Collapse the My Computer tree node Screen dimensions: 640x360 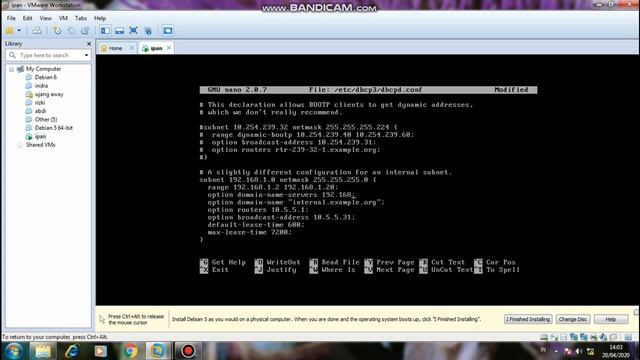11,69
